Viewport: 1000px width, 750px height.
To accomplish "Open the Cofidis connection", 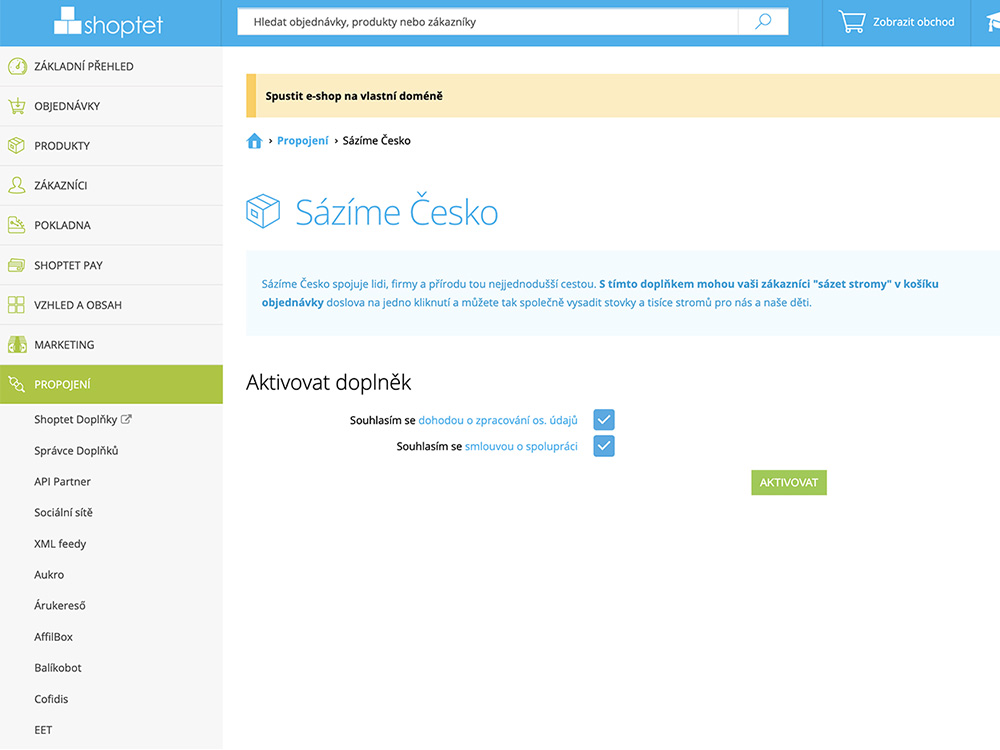I will (x=51, y=699).
